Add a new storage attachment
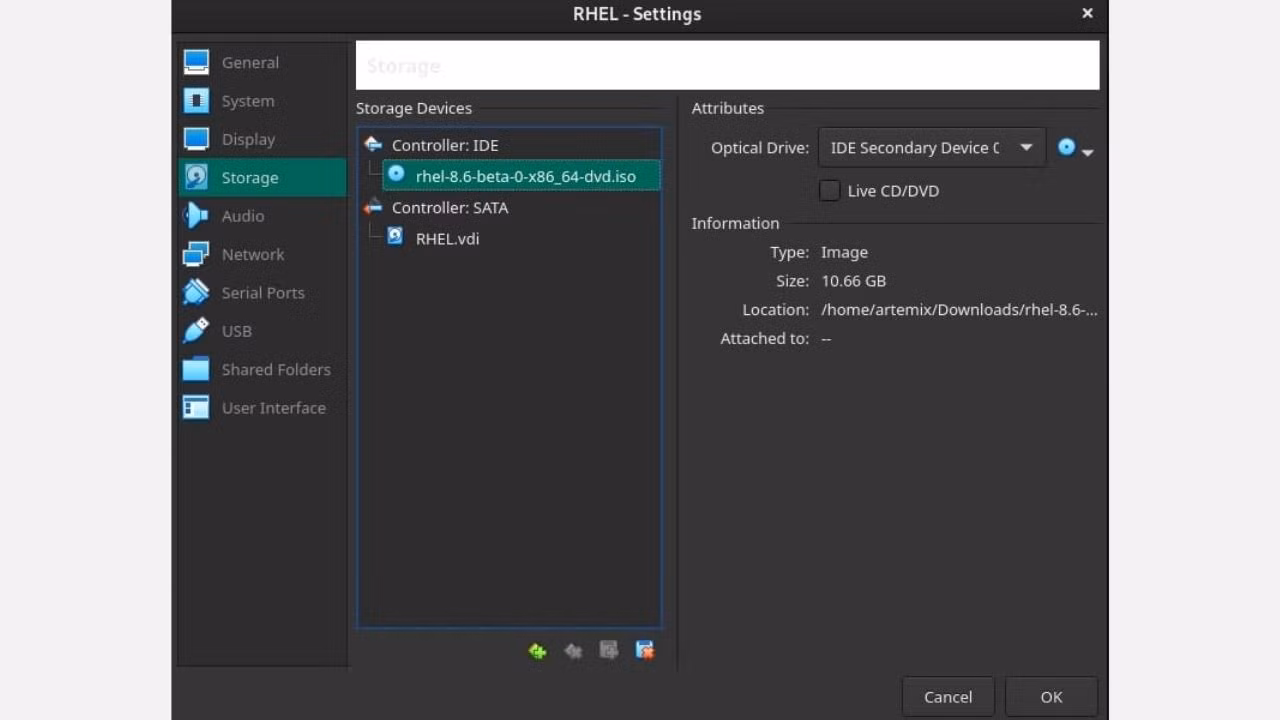 point(608,651)
